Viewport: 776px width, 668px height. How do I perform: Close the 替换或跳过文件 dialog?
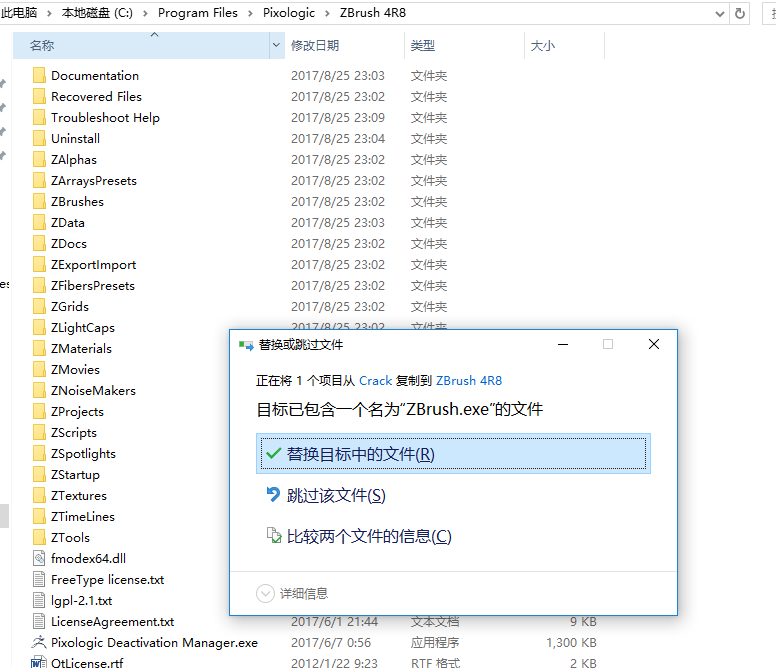(x=654, y=344)
